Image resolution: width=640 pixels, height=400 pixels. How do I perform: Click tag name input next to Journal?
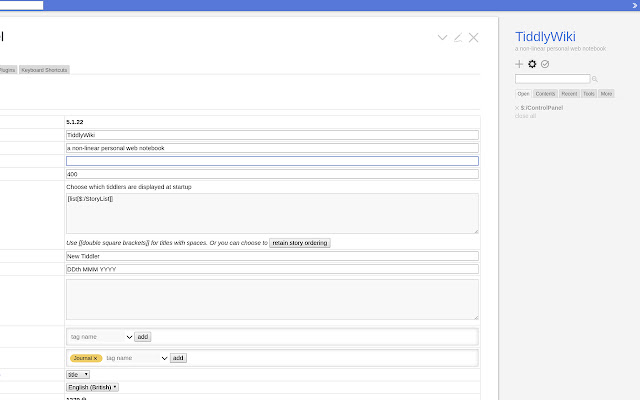point(132,358)
